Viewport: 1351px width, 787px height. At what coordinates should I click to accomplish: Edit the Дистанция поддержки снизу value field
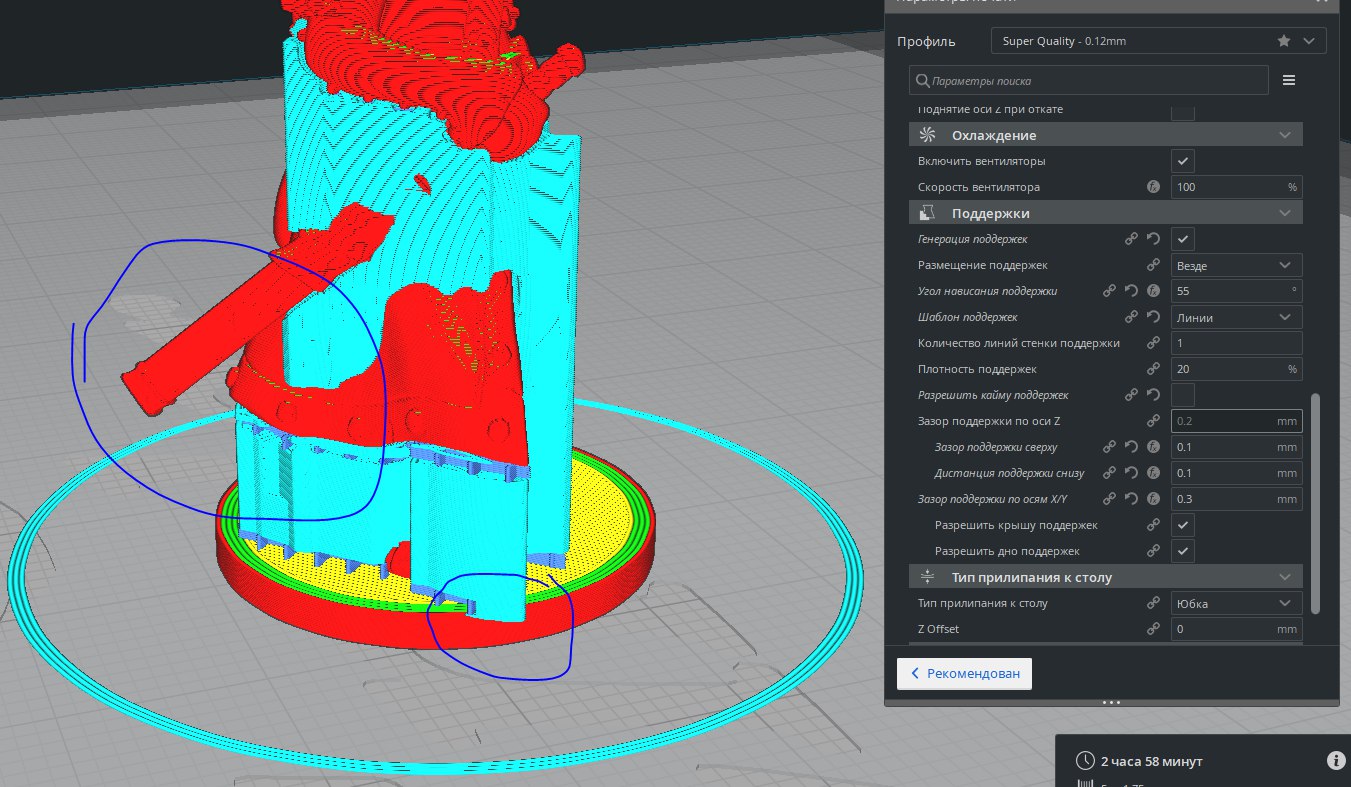click(1237, 473)
